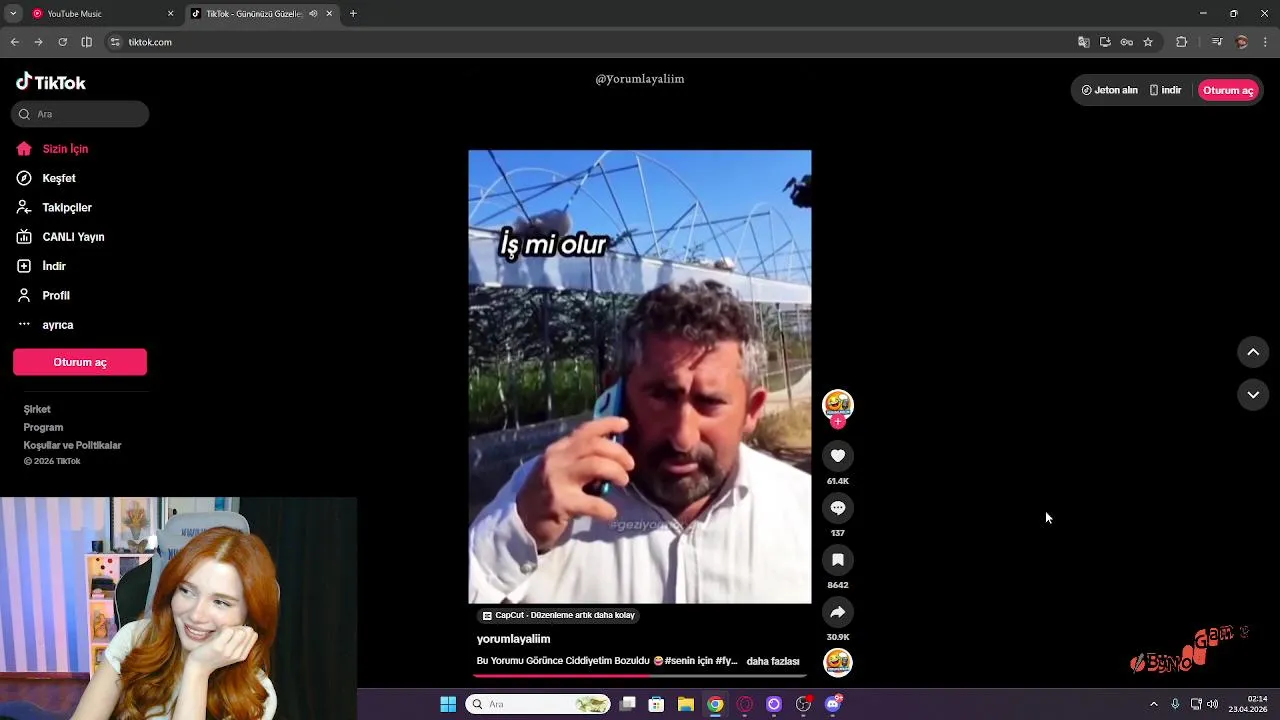Screen dimensions: 1280x720
Task: Open the sound disc below share count
Action: (838, 662)
